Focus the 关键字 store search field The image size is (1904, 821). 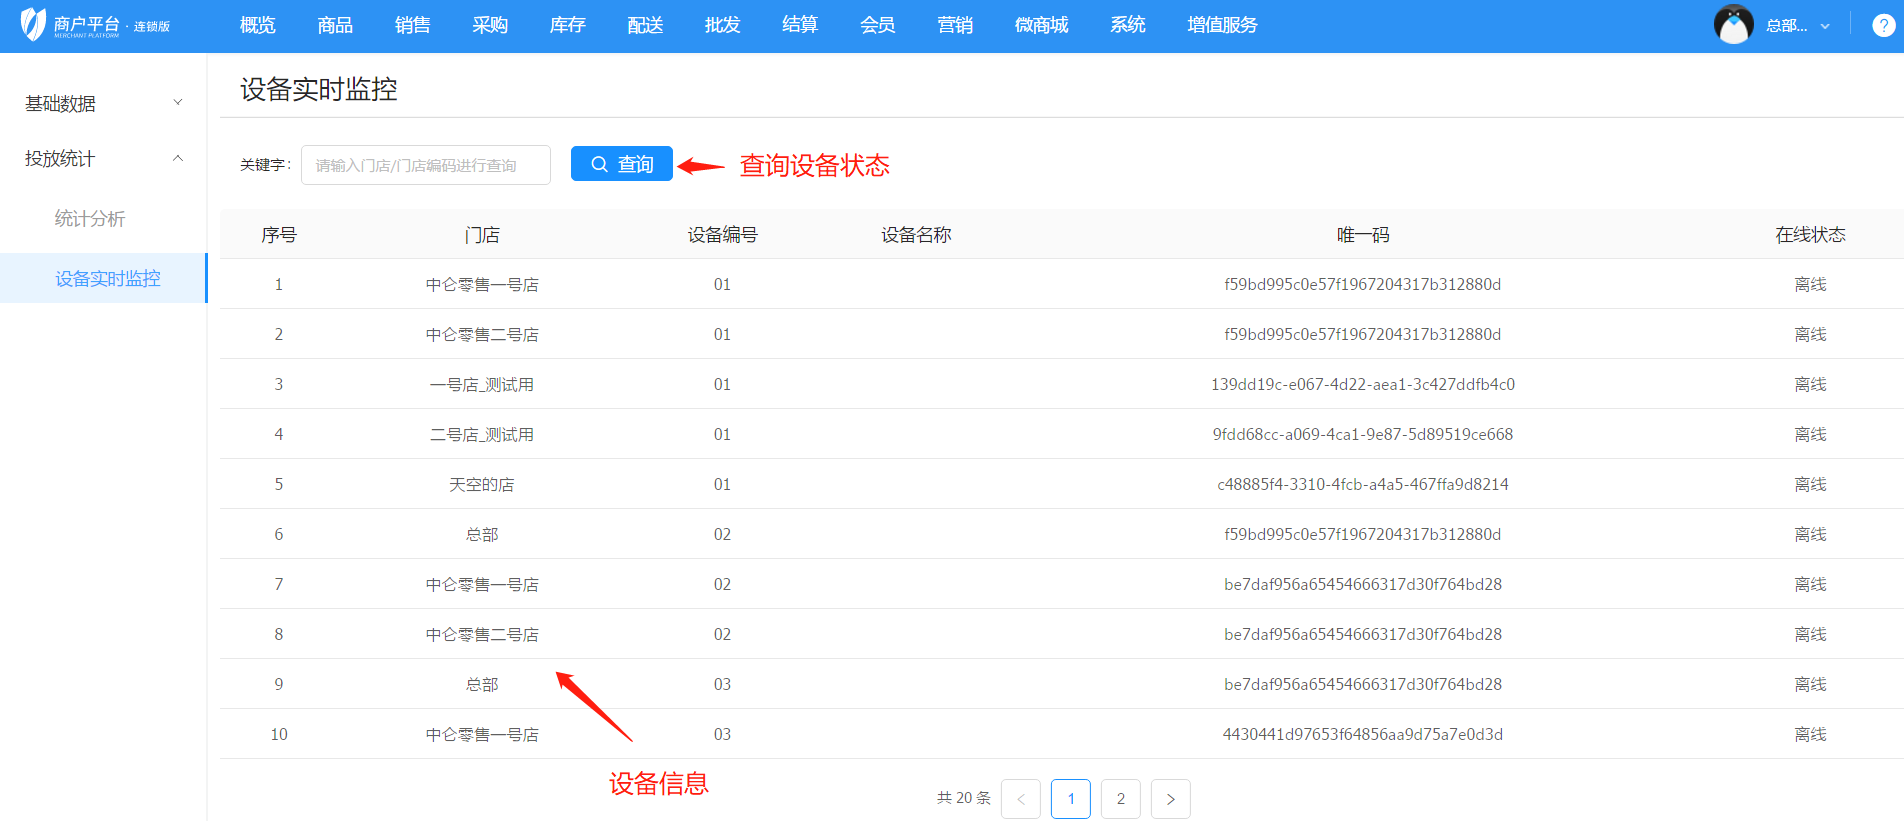click(425, 165)
